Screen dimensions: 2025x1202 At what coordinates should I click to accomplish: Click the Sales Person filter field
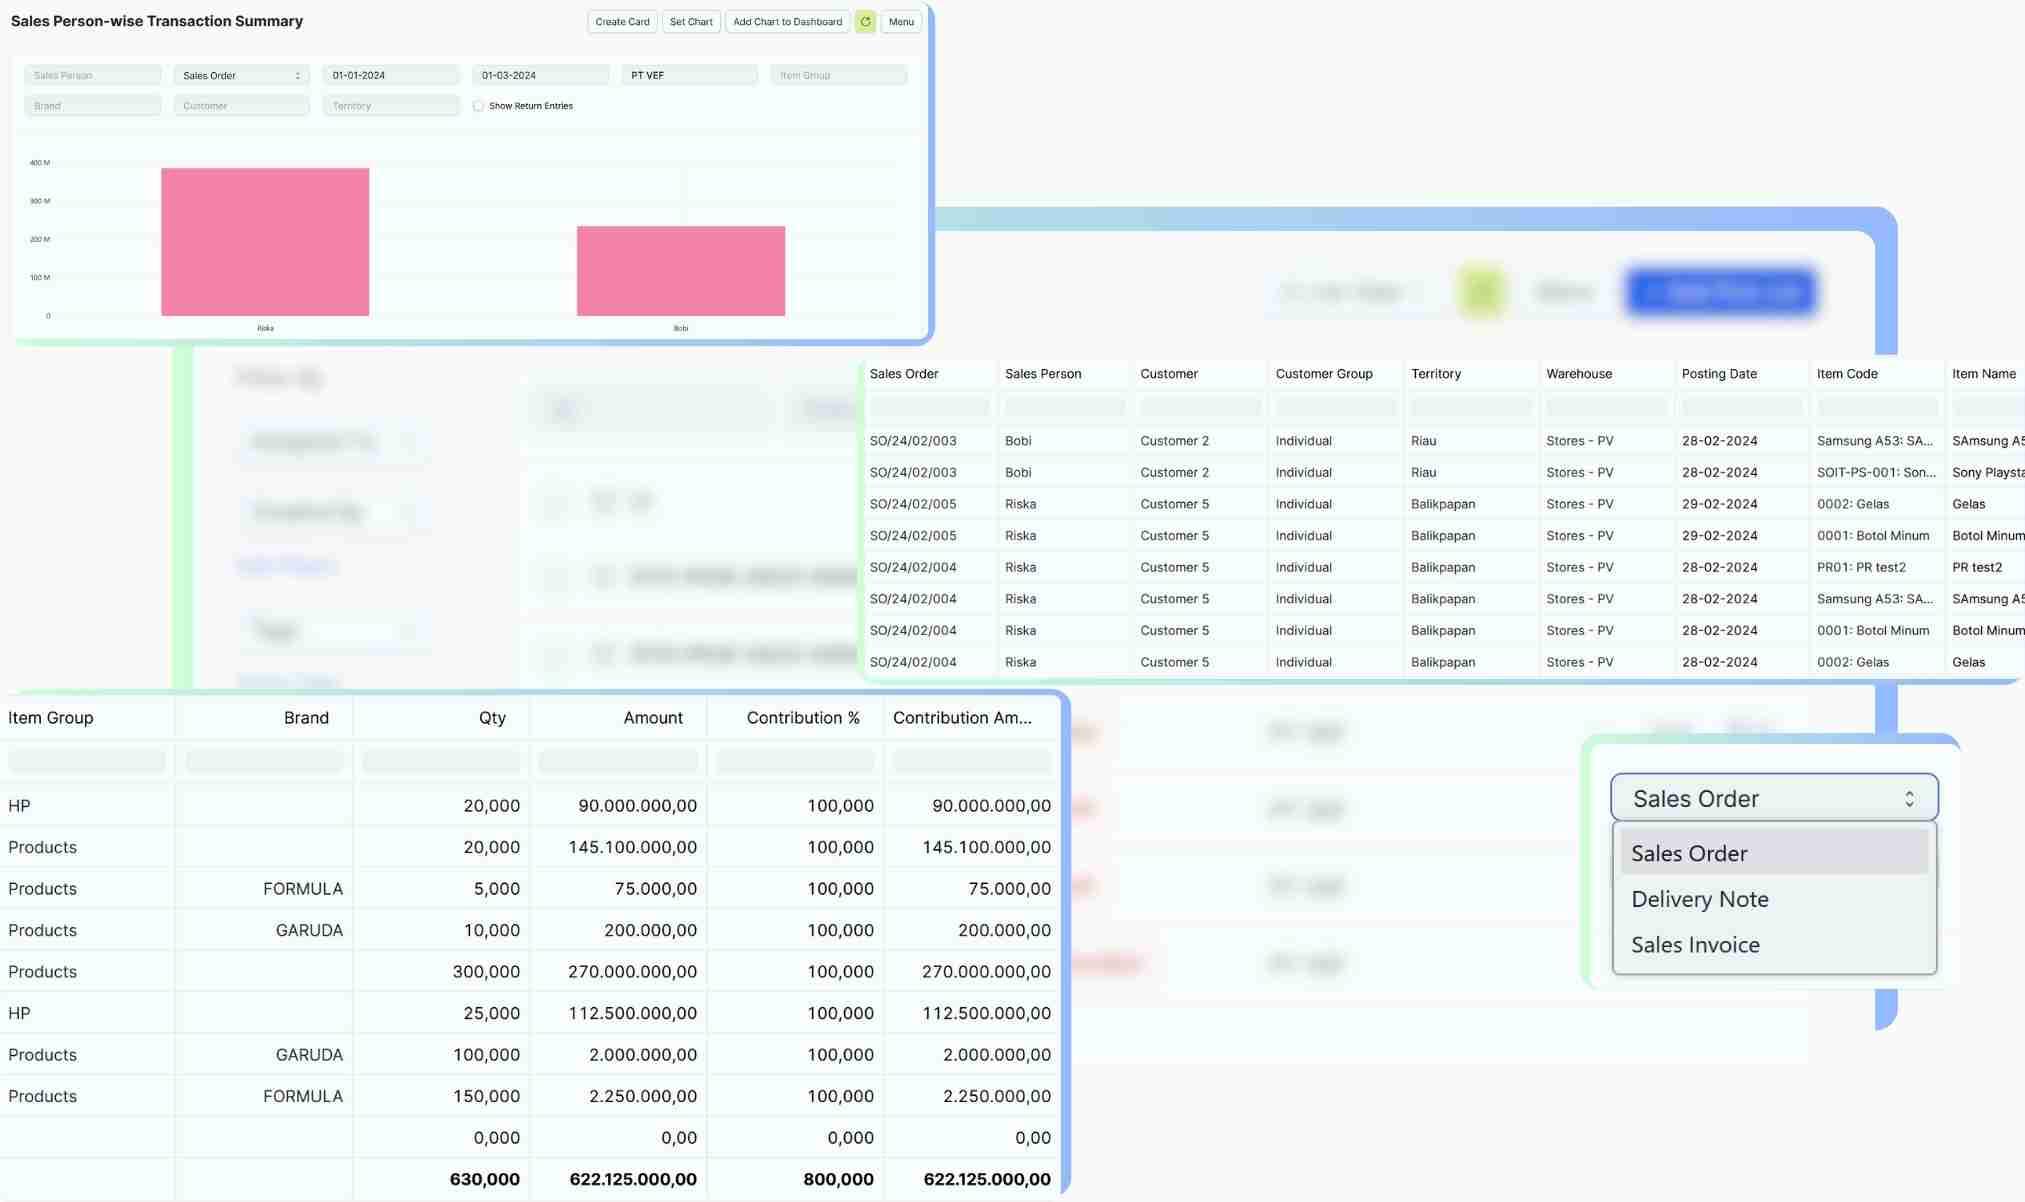click(x=92, y=76)
